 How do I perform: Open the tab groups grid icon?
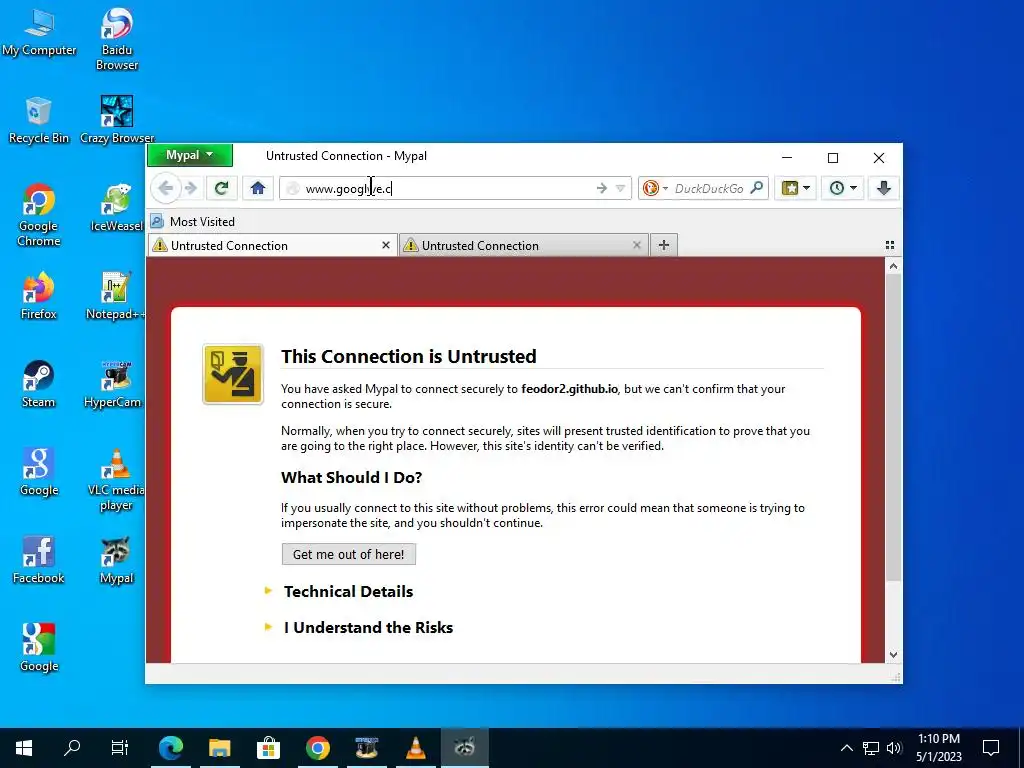coord(889,245)
